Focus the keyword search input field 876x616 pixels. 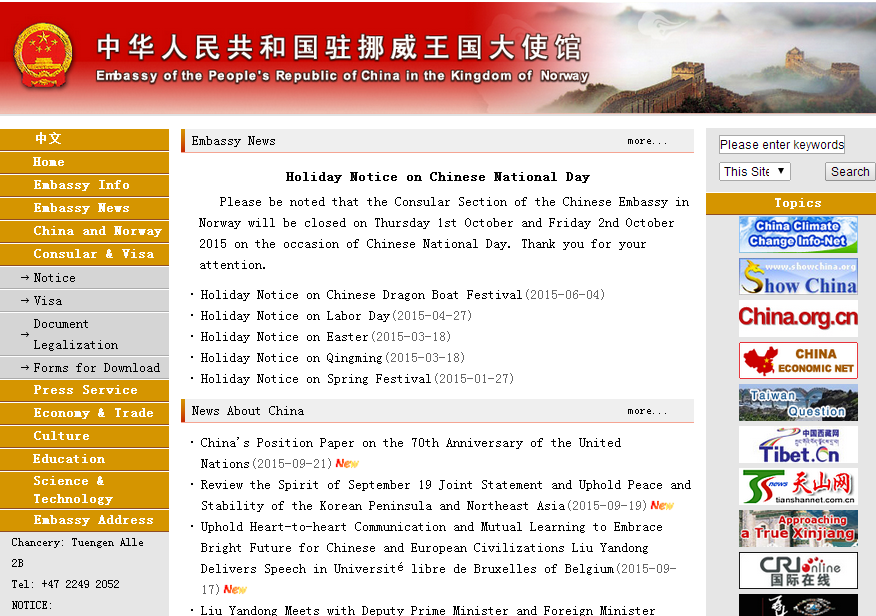[781, 144]
